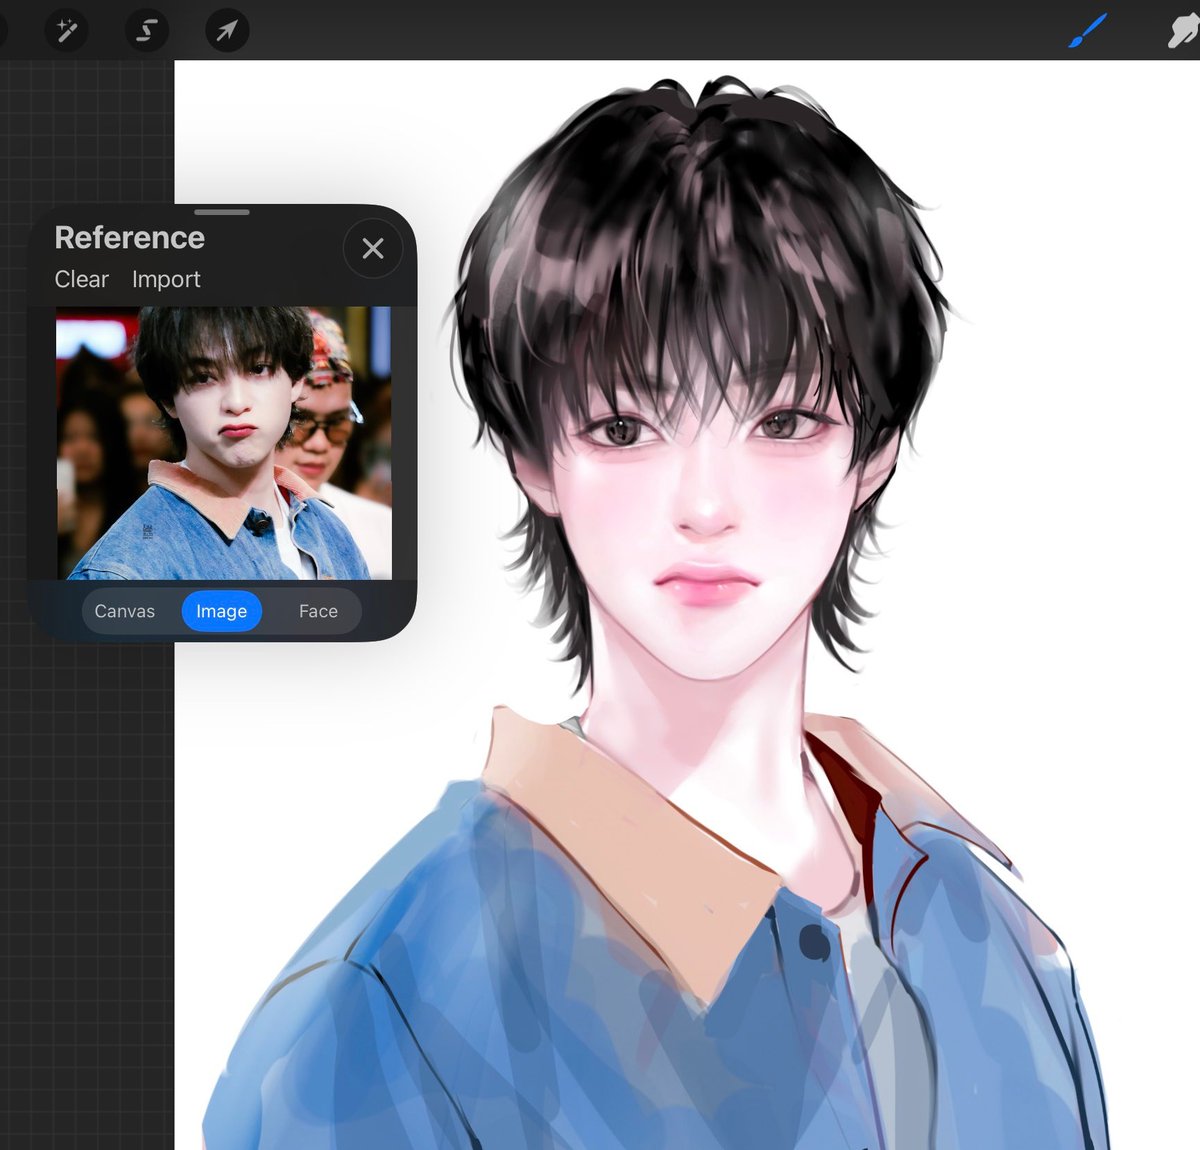Choose the Smudge tool
This screenshot has width=1200, height=1150.
[1183, 31]
